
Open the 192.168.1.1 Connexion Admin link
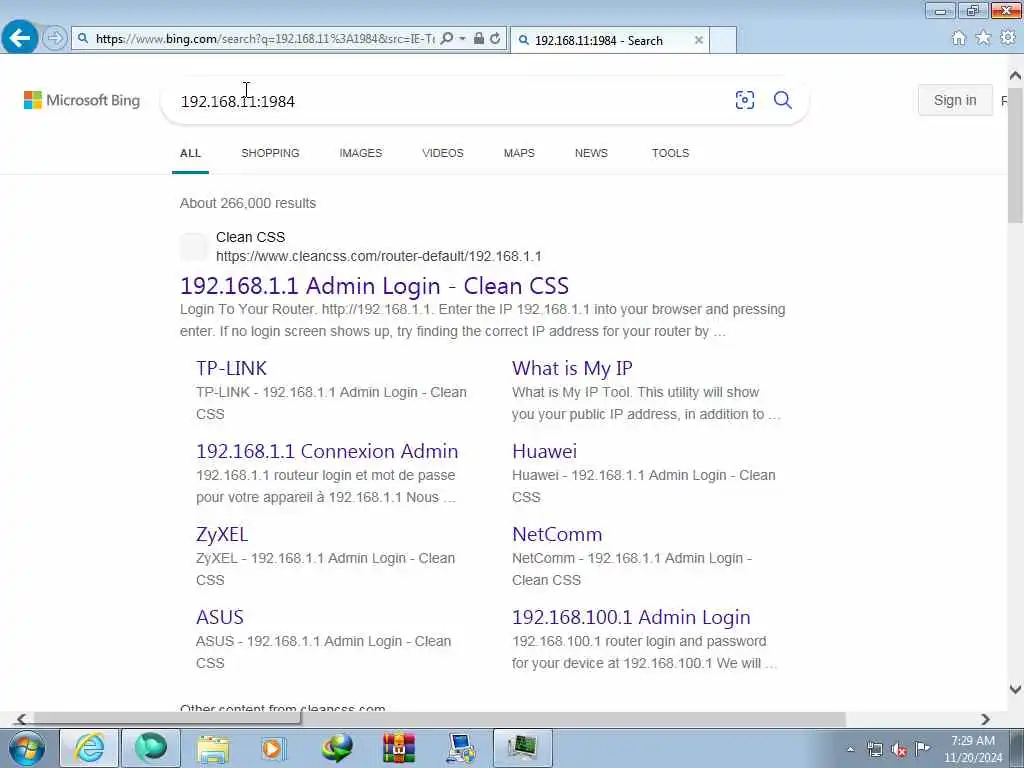(x=327, y=451)
